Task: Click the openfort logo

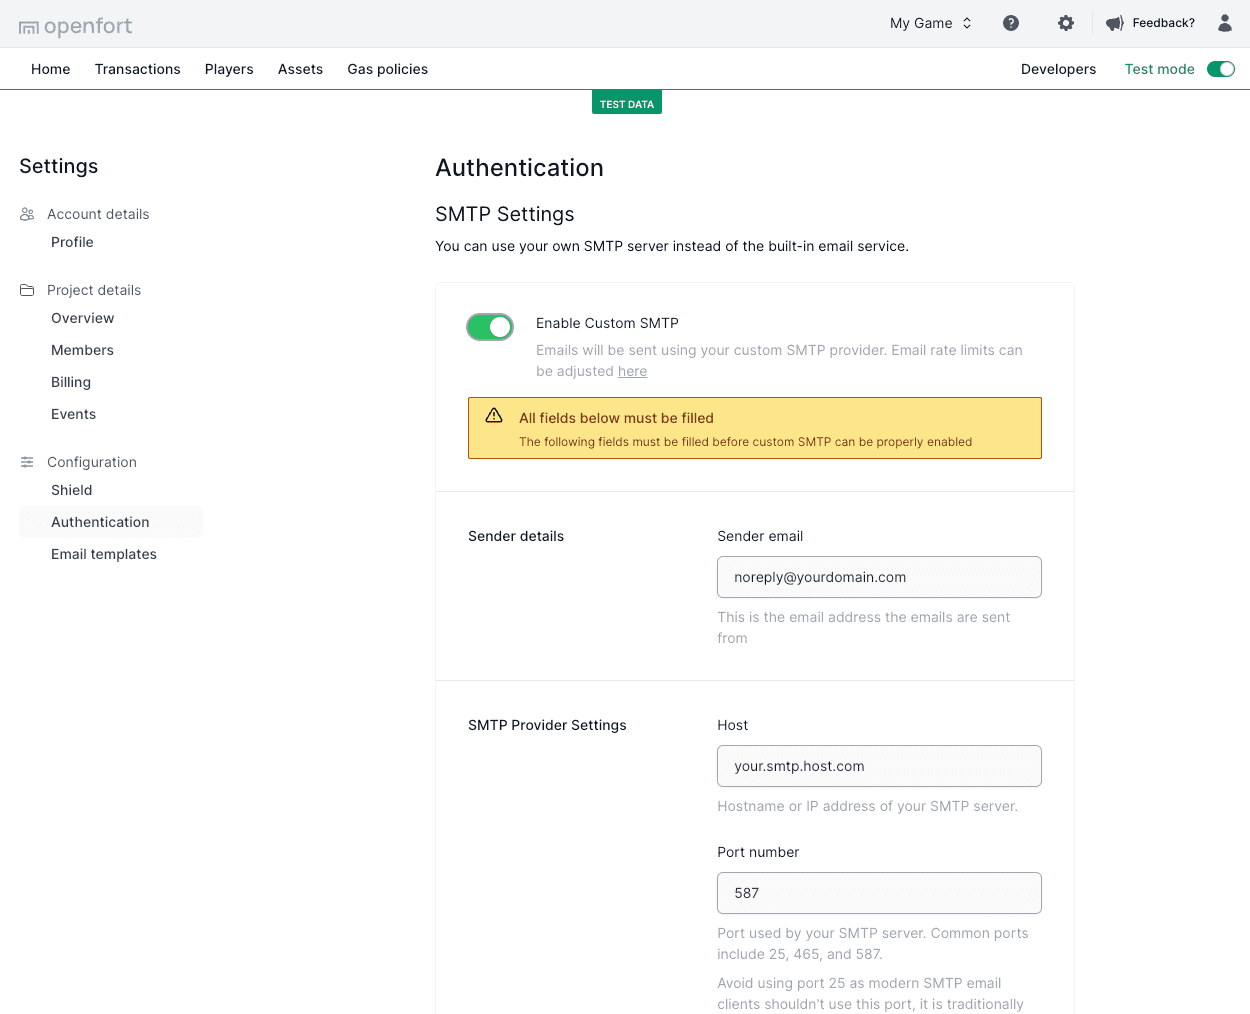Action: pos(75,25)
